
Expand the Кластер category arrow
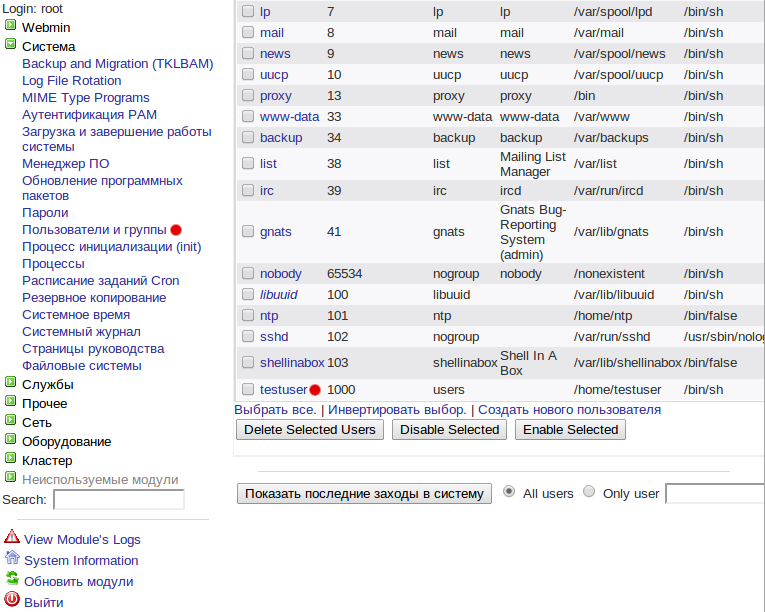[10, 458]
